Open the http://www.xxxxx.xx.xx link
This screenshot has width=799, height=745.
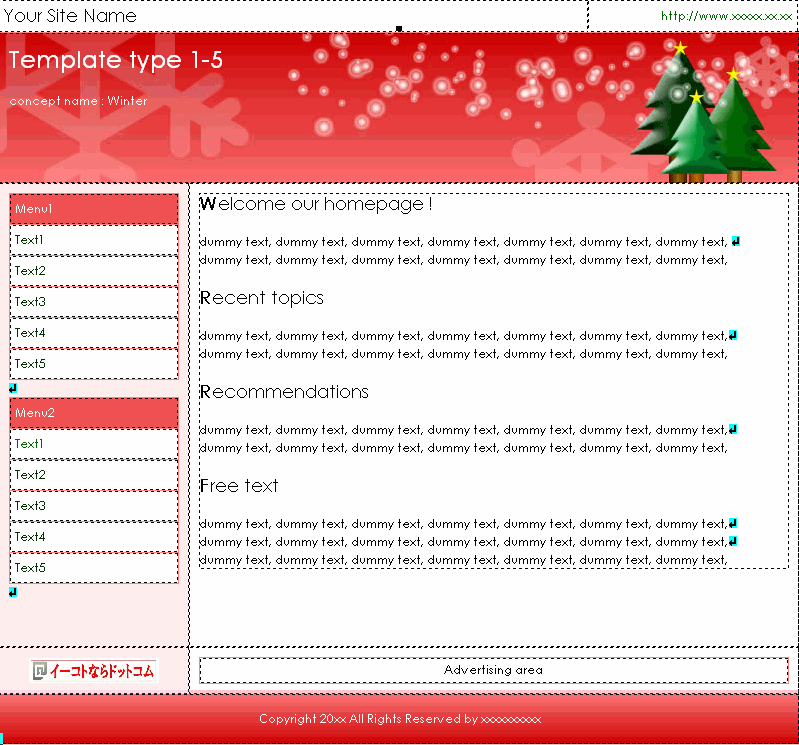pyautogui.click(x=725, y=16)
